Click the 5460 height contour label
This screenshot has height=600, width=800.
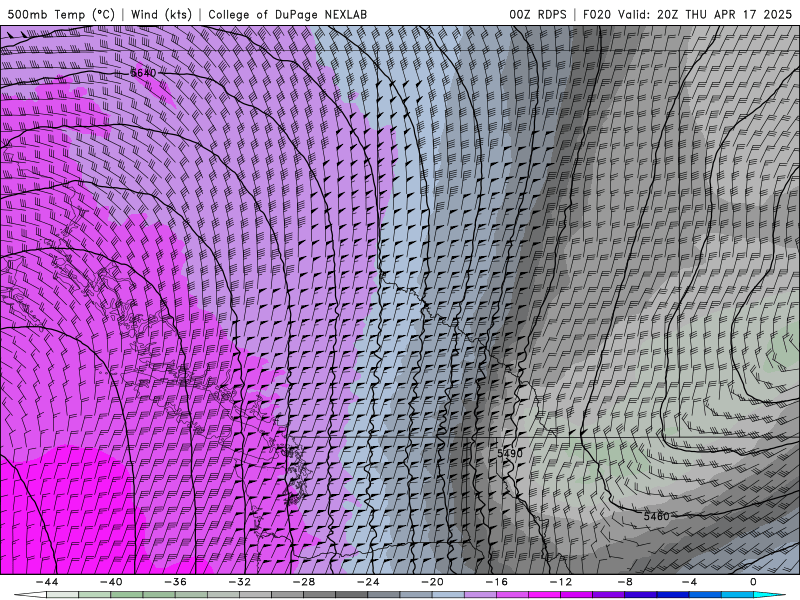(x=656, y=516)
